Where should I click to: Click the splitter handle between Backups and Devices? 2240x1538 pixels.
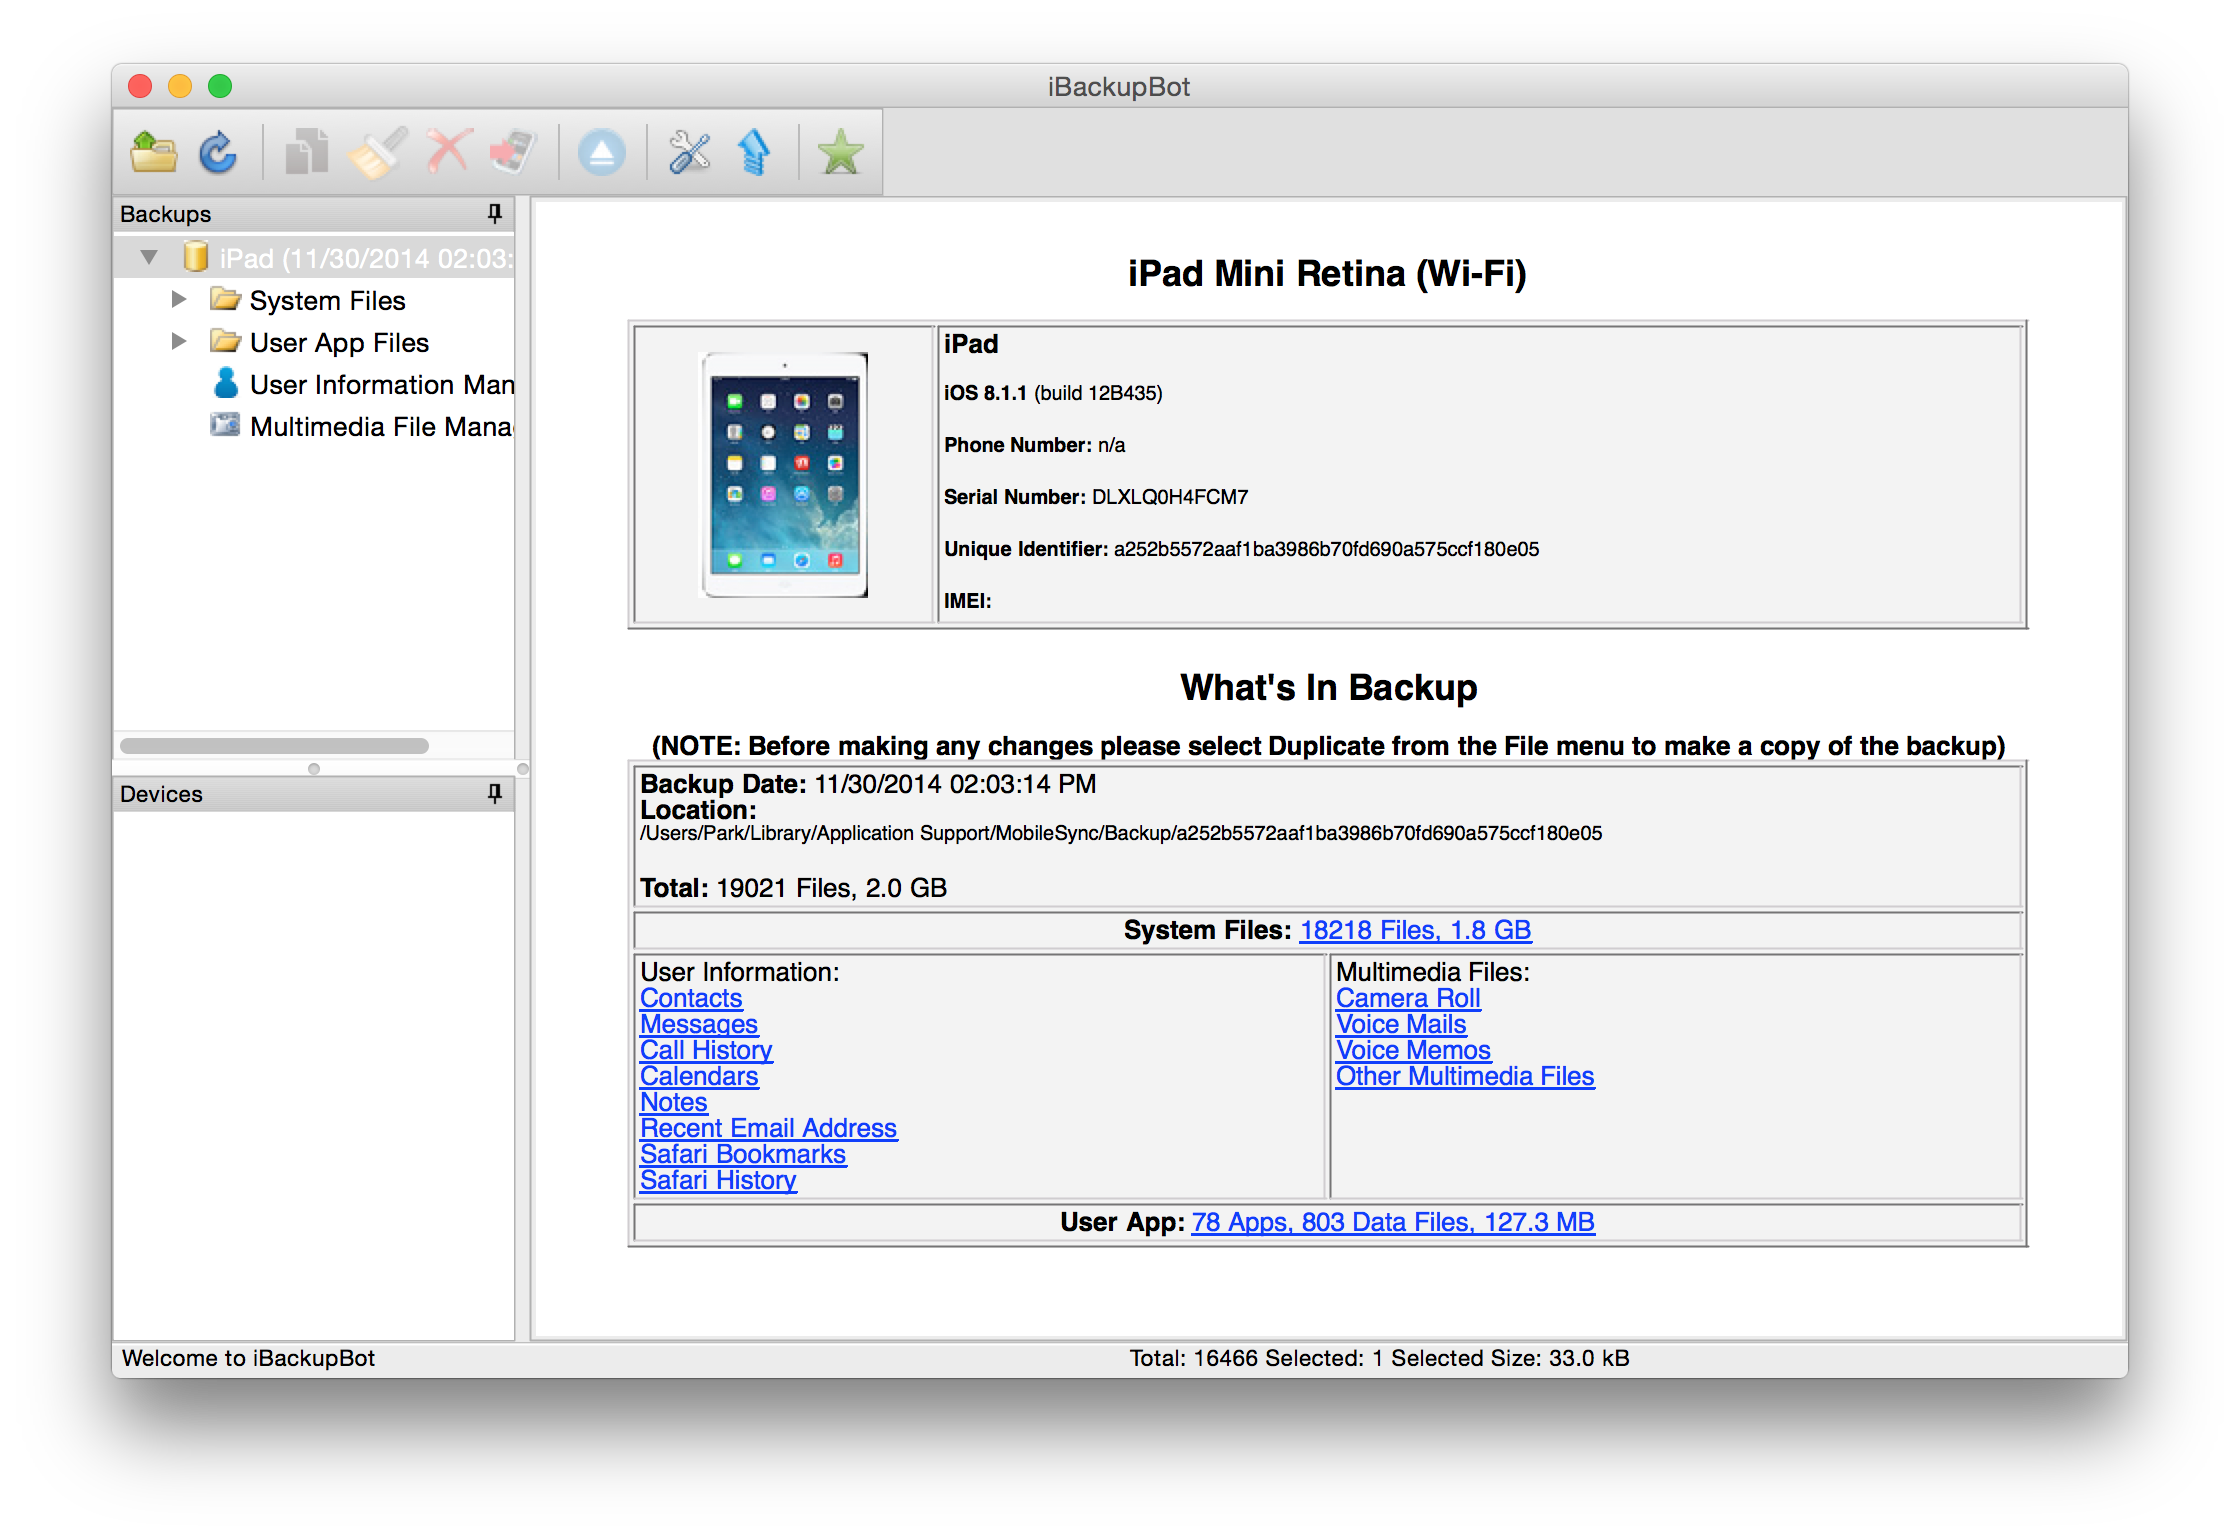(x=314, y=769)
